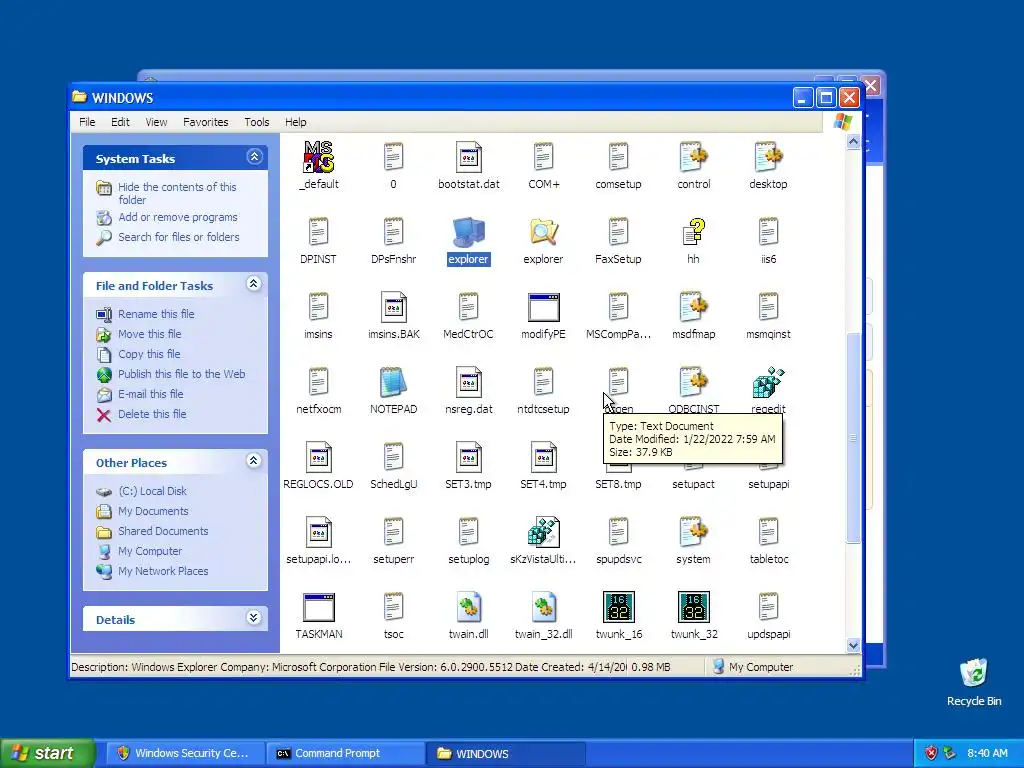Image resolution: width=1024 pixels, height=768 pixels.
Task: Open the Recycle Bin on desktop
Action: 974,673
